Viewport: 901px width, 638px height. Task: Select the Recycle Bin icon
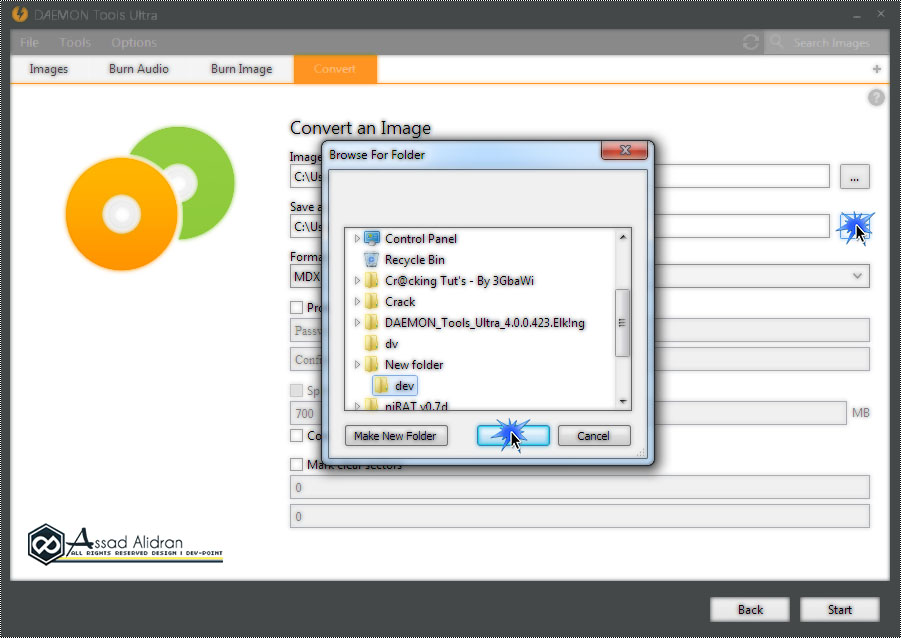pos(372,259)
